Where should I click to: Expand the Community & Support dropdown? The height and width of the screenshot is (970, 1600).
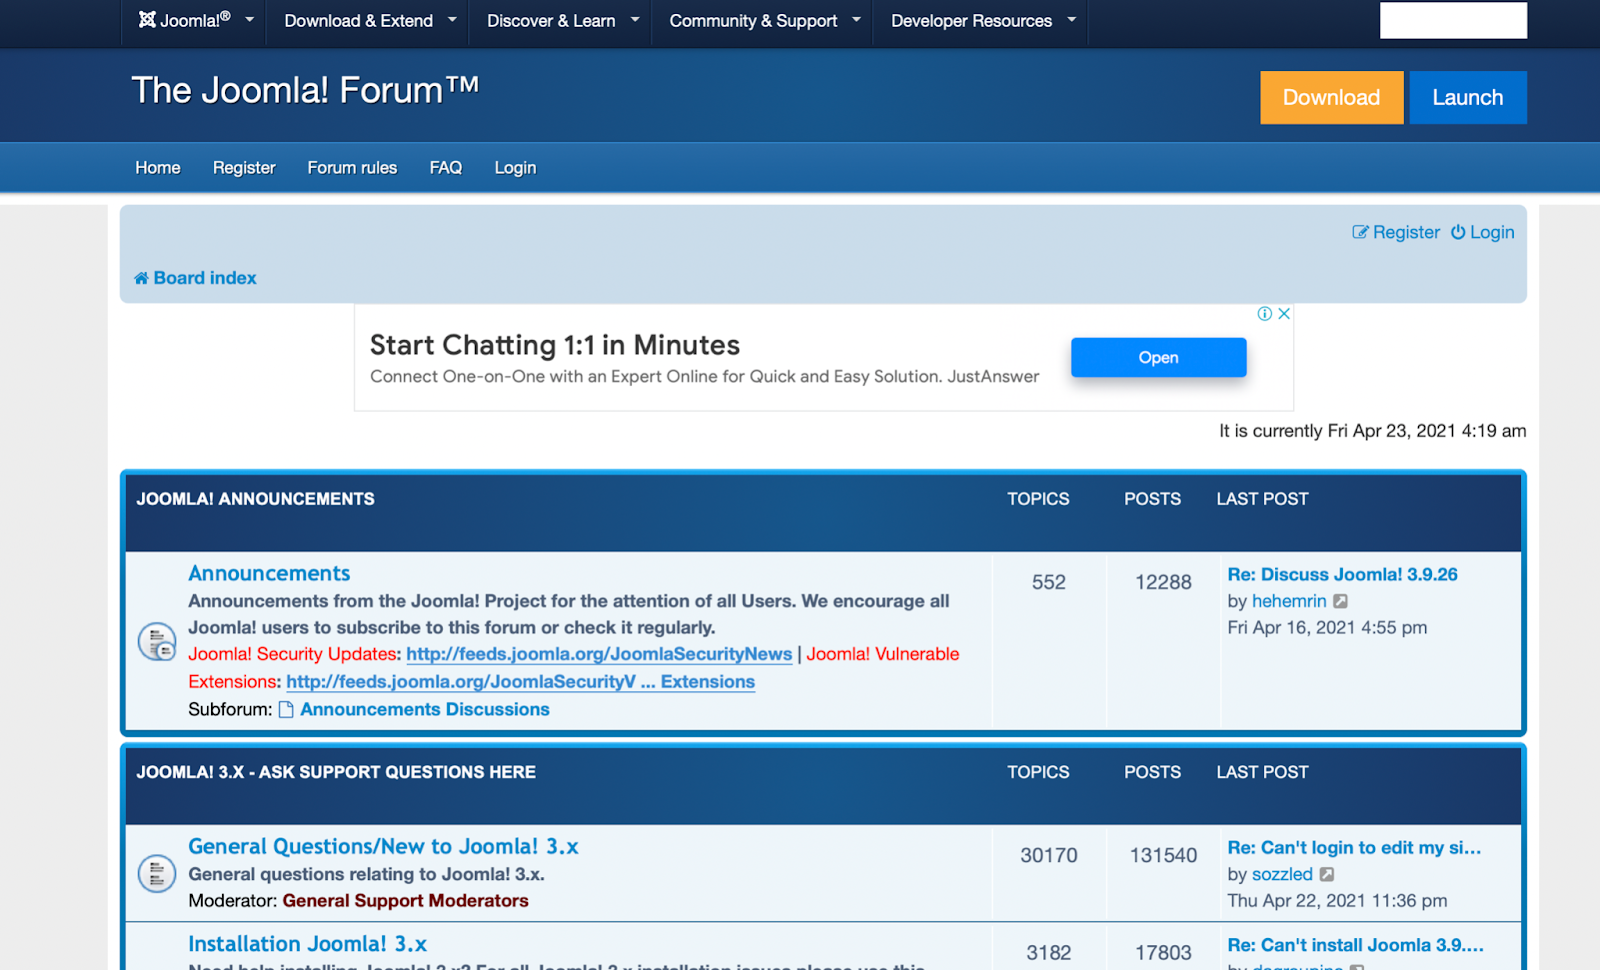pos(856,19)
